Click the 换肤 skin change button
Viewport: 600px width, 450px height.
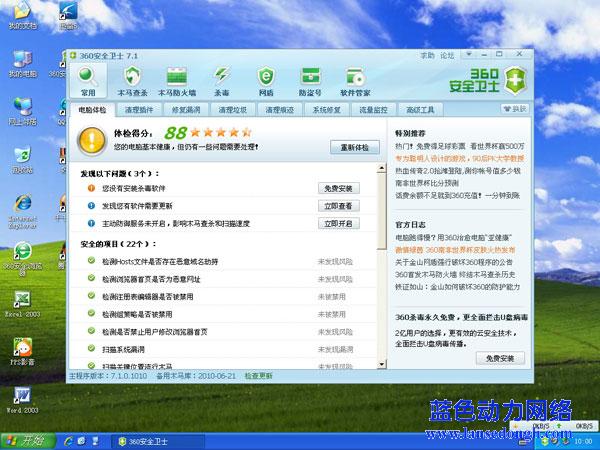(515, 109)
